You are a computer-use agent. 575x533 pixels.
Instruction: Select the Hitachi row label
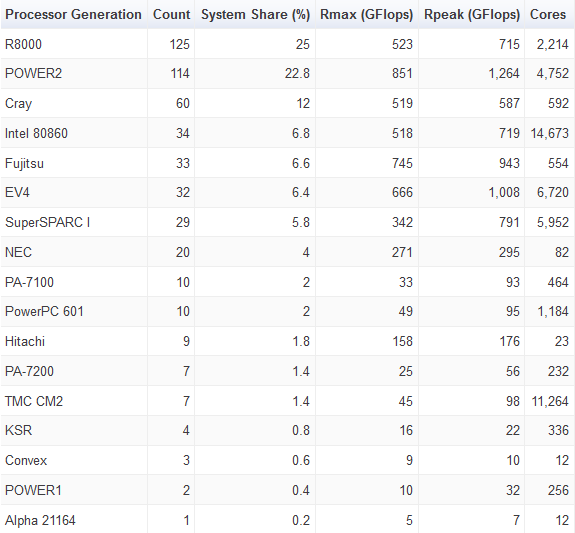25,342
